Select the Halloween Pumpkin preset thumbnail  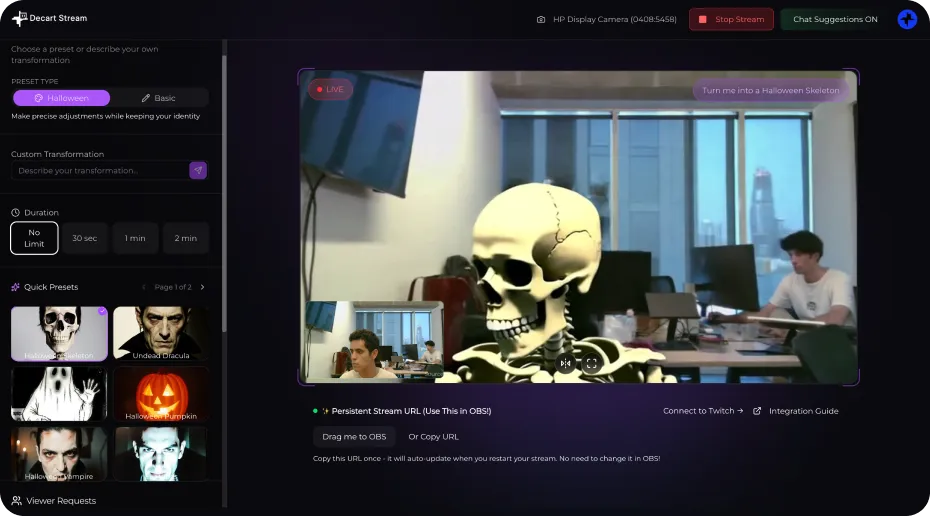click(161, 394)
